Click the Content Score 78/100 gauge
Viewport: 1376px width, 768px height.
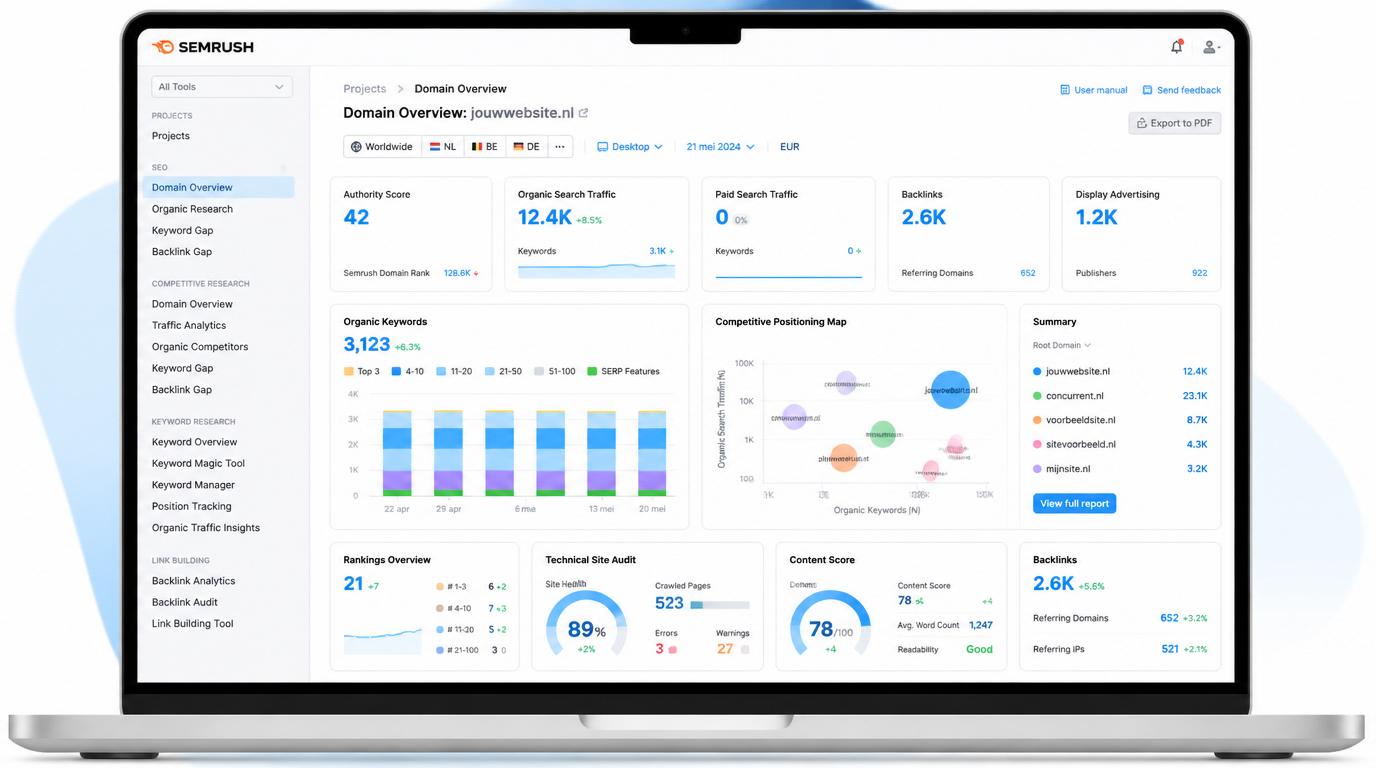click(x=830, y=625)
